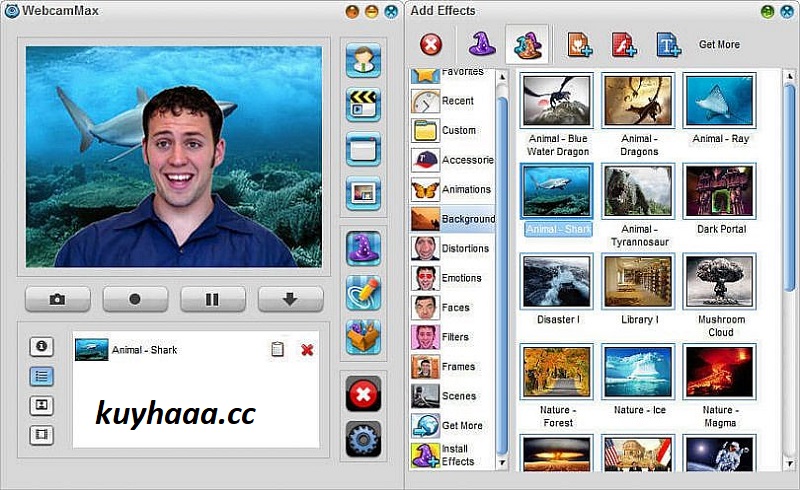Click the category list scroll down arrow

[502, 462]
